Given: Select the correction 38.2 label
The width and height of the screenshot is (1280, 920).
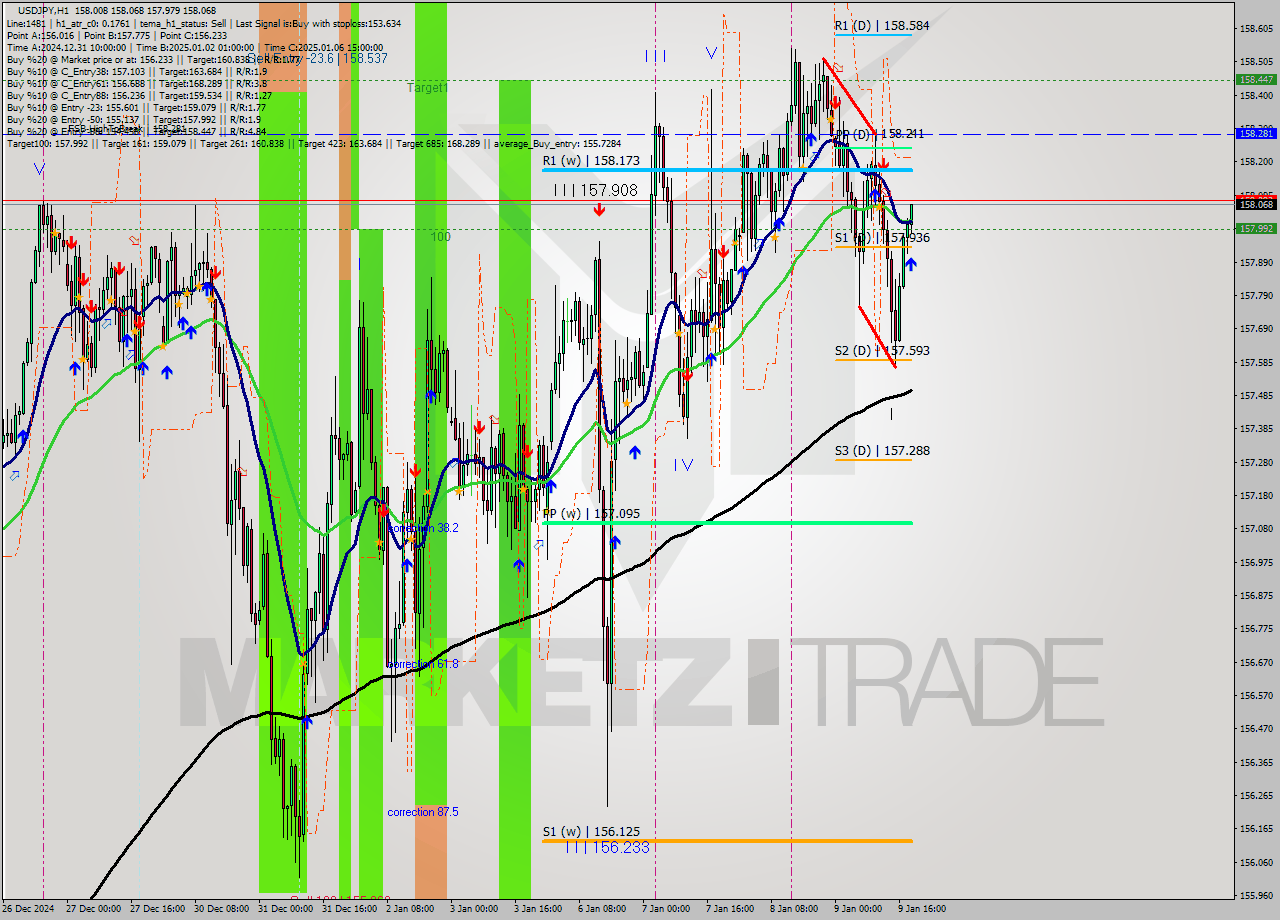Looking at the screenshot, I should coord(424,528).
